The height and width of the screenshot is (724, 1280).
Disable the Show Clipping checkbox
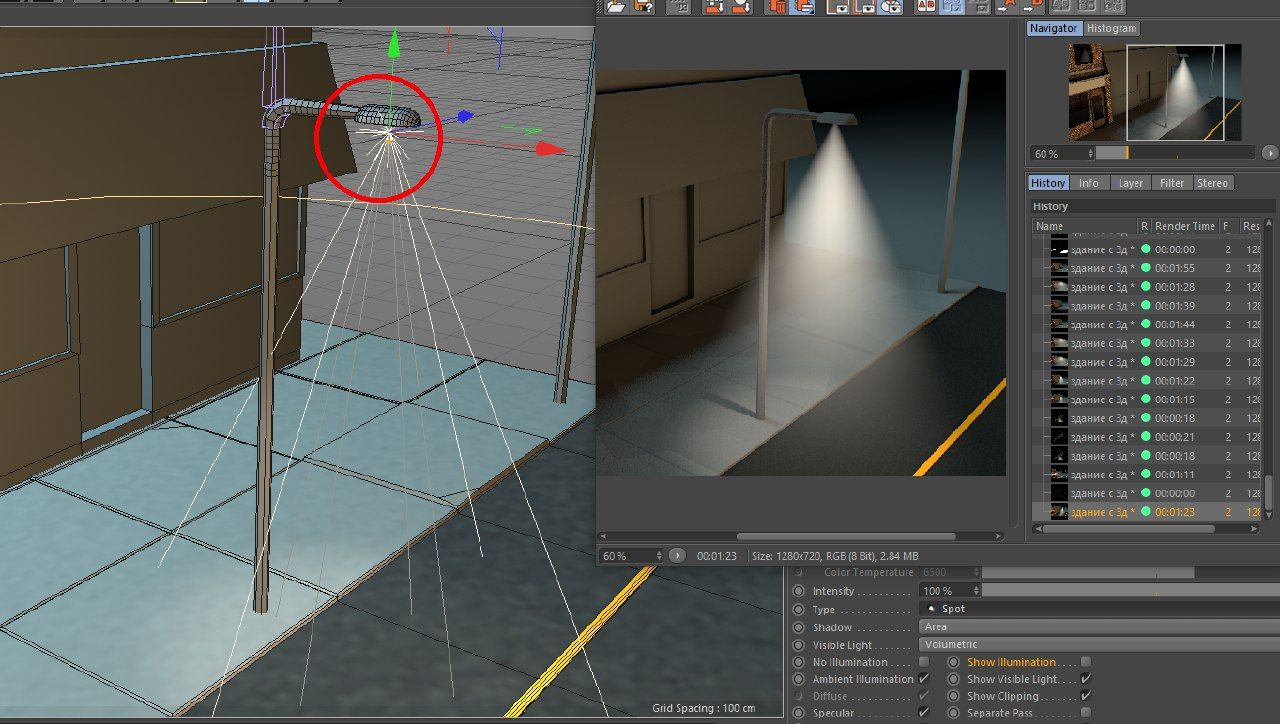[x=1086, y=696]
